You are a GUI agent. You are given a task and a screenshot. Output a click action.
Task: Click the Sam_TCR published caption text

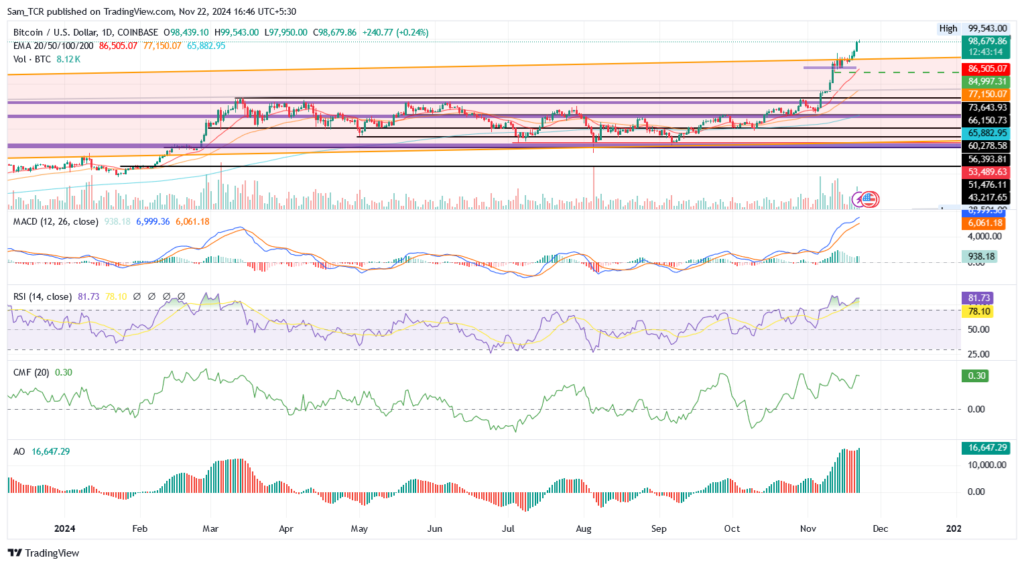point(151,11)
